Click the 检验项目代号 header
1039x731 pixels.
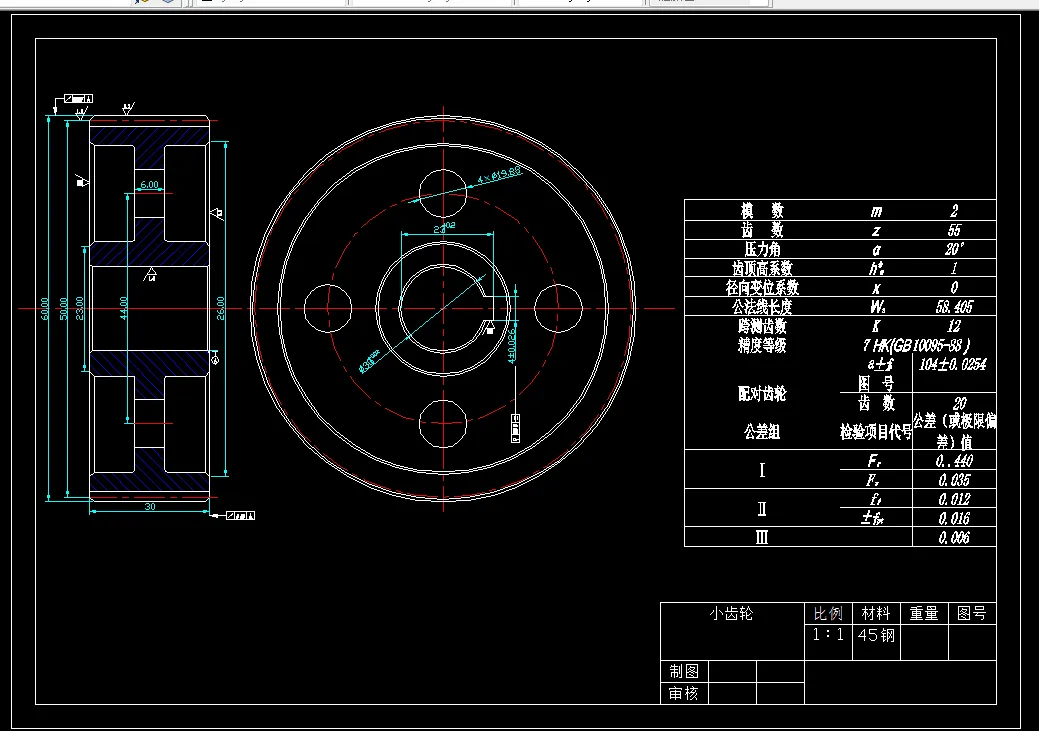tap(875, 432)
